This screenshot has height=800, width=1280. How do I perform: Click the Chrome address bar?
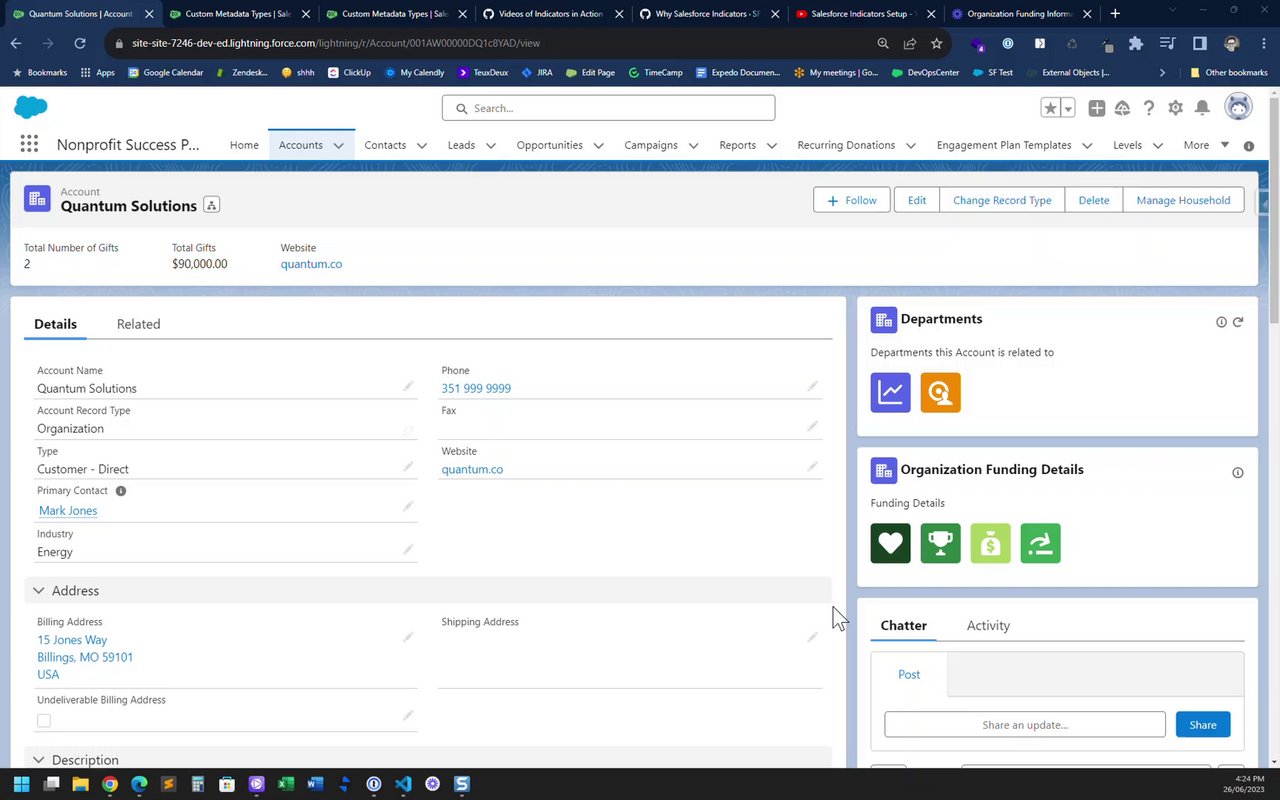(490, 44)
